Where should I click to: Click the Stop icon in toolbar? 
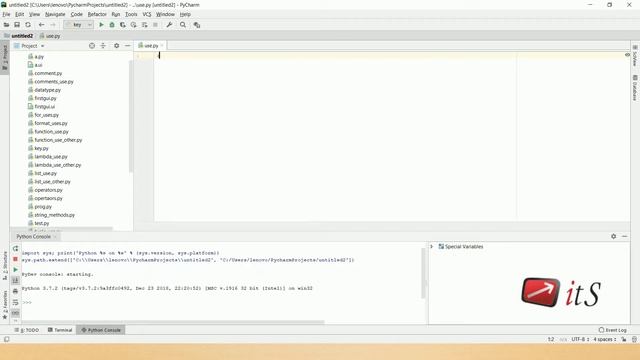[x=155, y=25]
